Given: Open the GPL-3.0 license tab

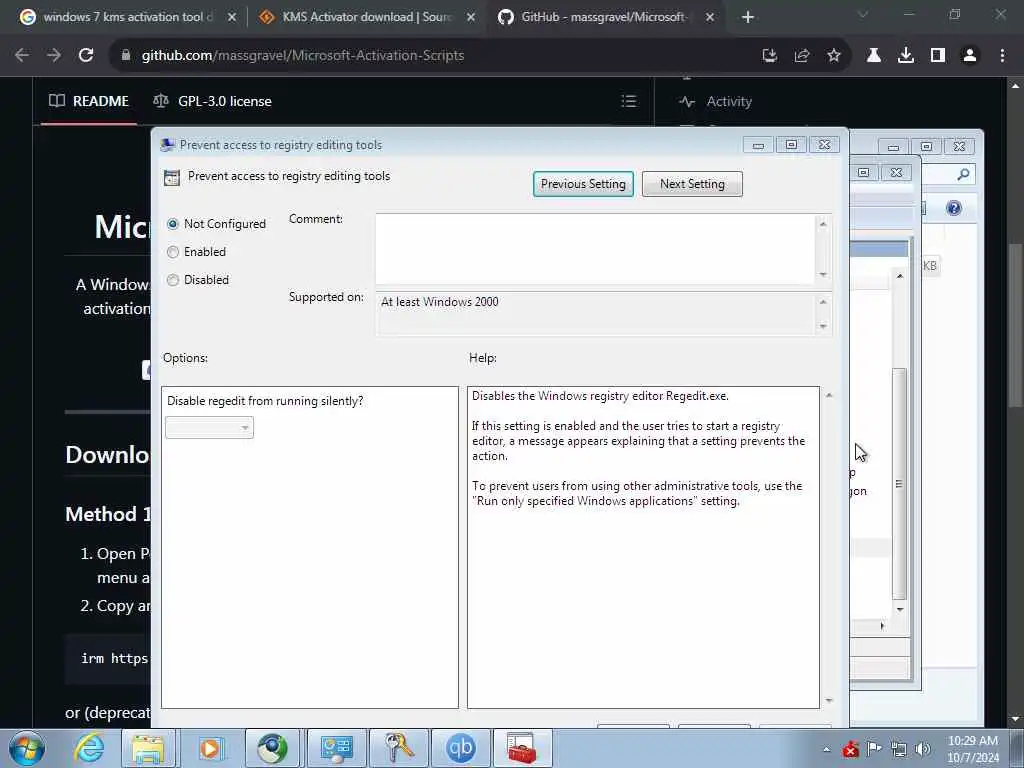Looking at the screenshot, I should [x=212, y=101].
